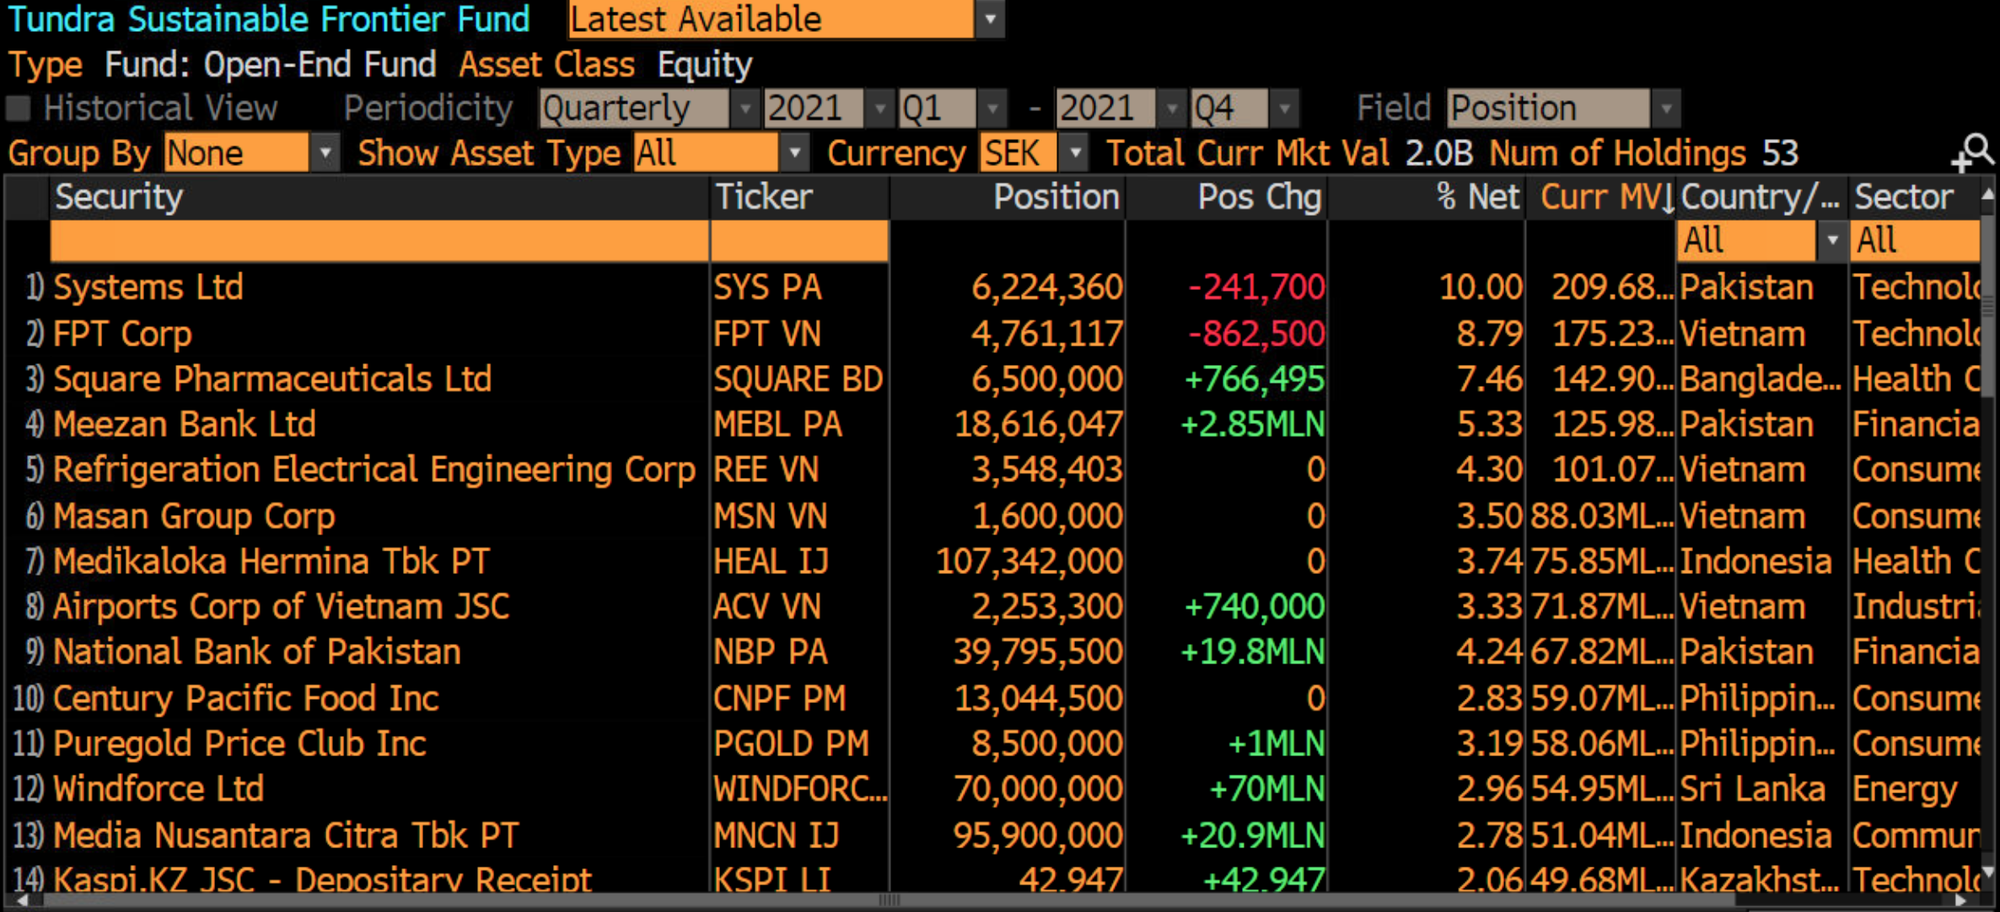2000x912 pixels.
Task: Sort by the Security column header
Action: point(380,197)
